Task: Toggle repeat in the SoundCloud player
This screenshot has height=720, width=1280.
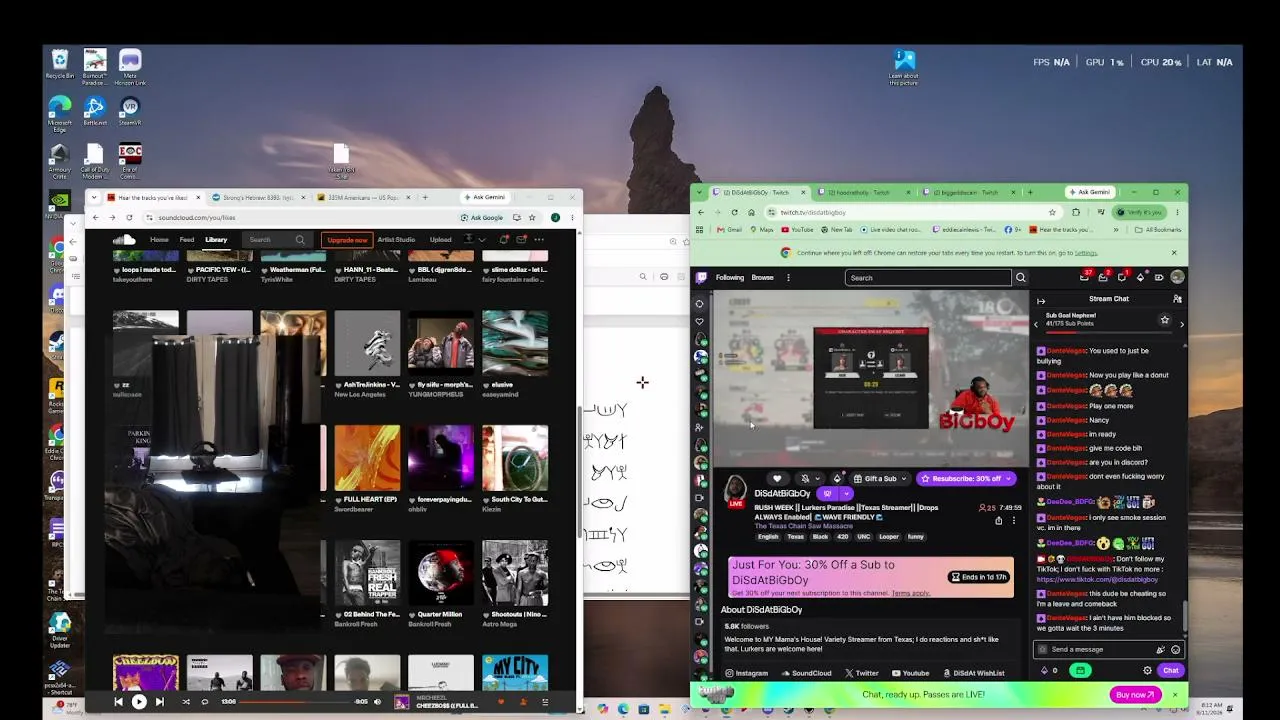Action: pyautogui.click(x=205, y=702)
